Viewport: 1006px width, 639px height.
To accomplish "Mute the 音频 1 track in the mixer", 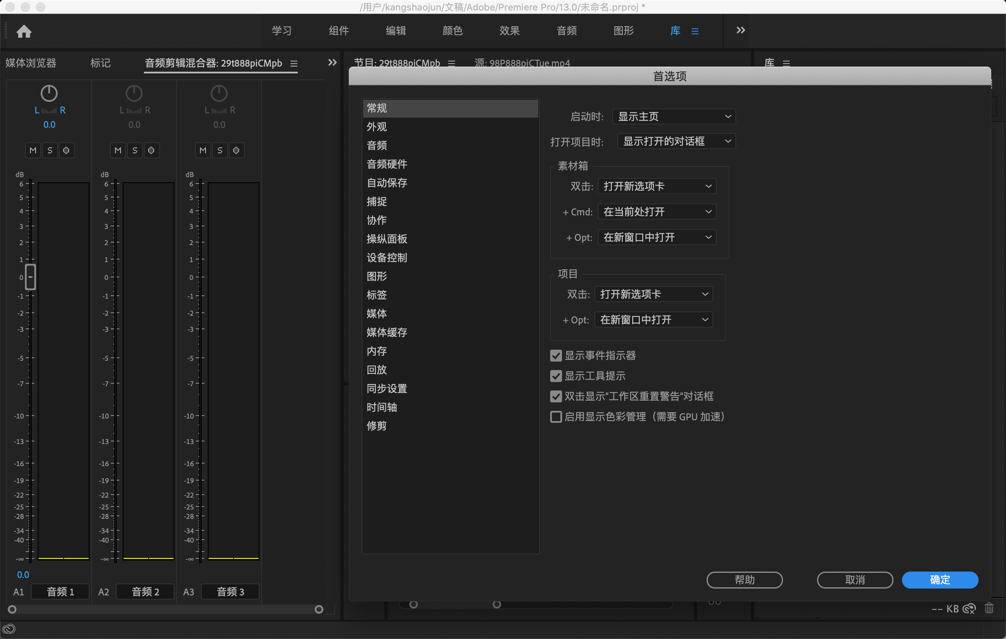I will point(33,149).
